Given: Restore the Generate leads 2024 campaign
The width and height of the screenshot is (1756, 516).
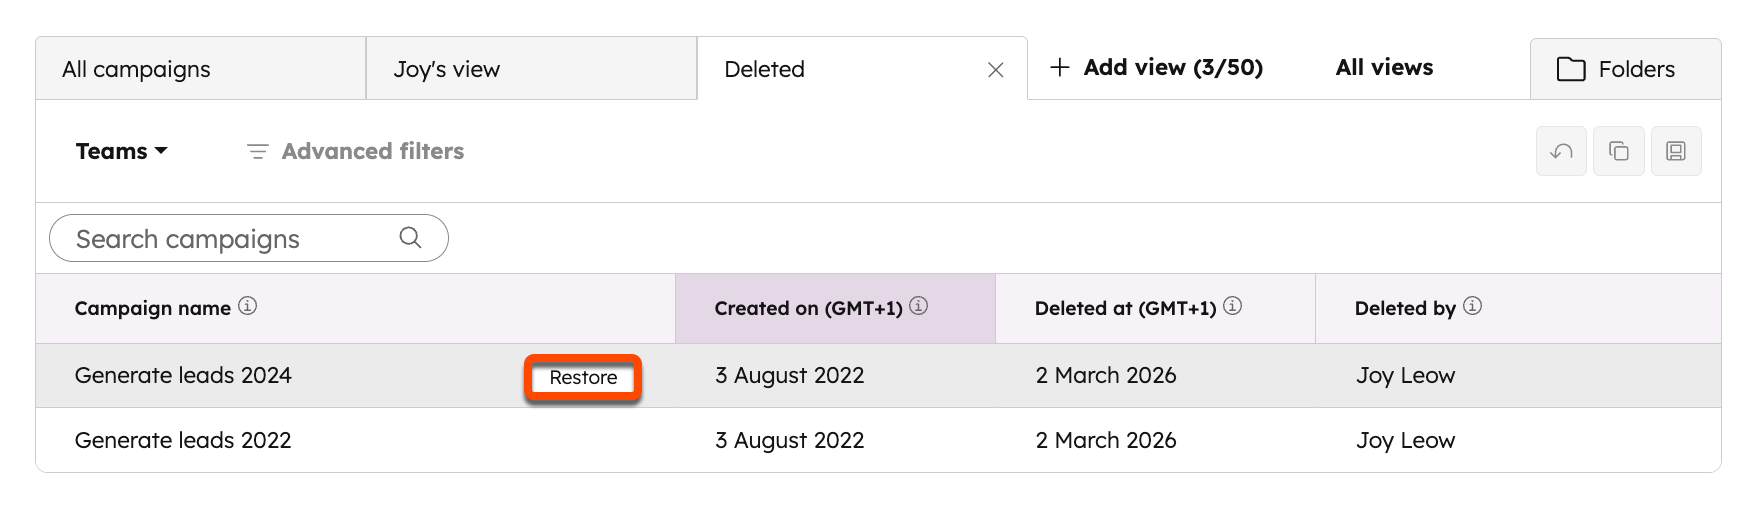Looking at the screenshot, I should pyautogui.click(x=583, y=378).
